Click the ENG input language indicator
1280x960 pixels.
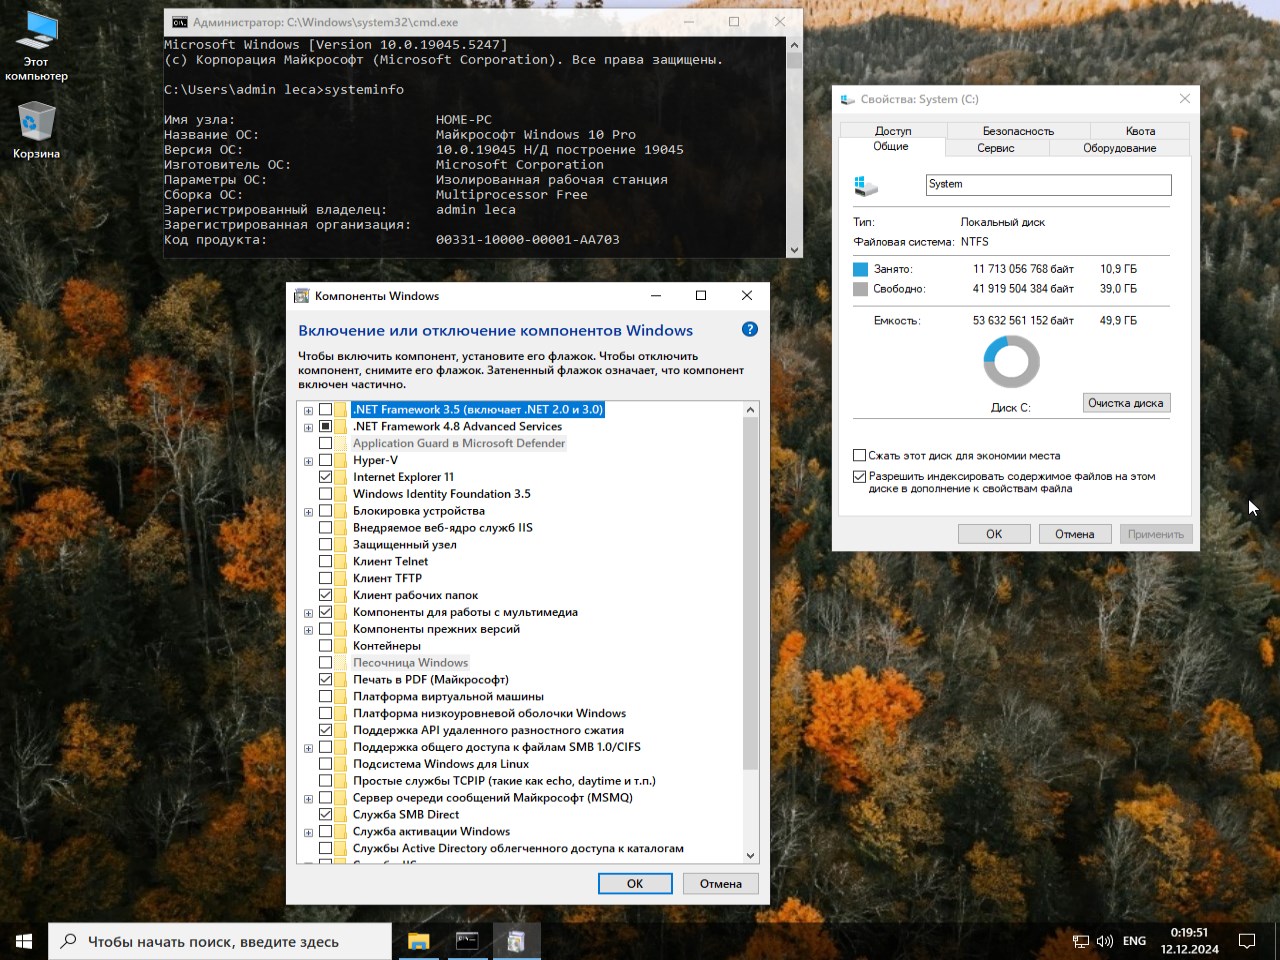point(1134,941)
